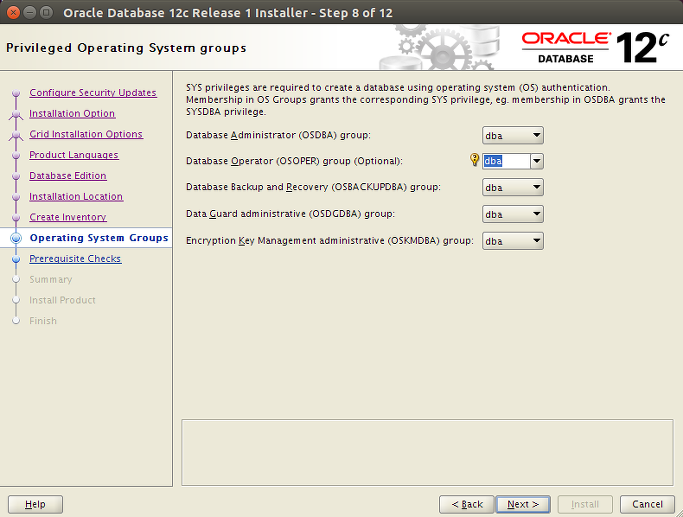The width and height of the screenshot is (683, 517).
Task: Click the Cancel button
Action: (647, 504)
